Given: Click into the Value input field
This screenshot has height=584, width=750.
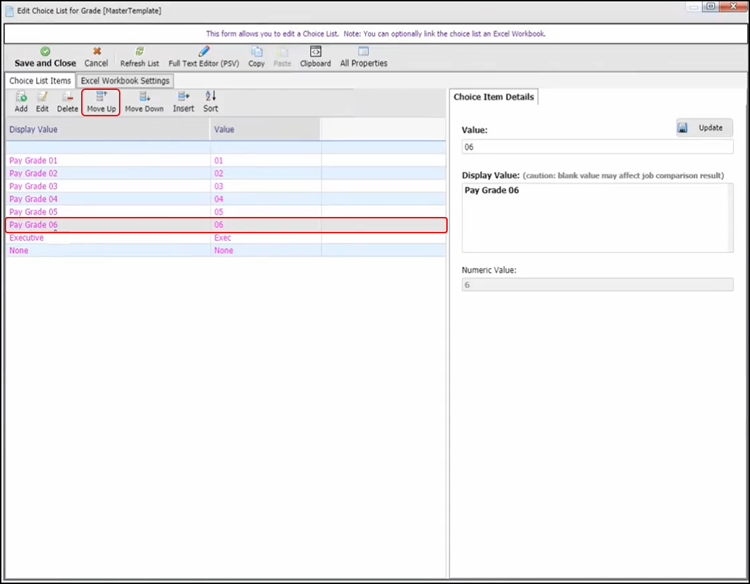Looking at the screenshot, I should pos(597,147).
